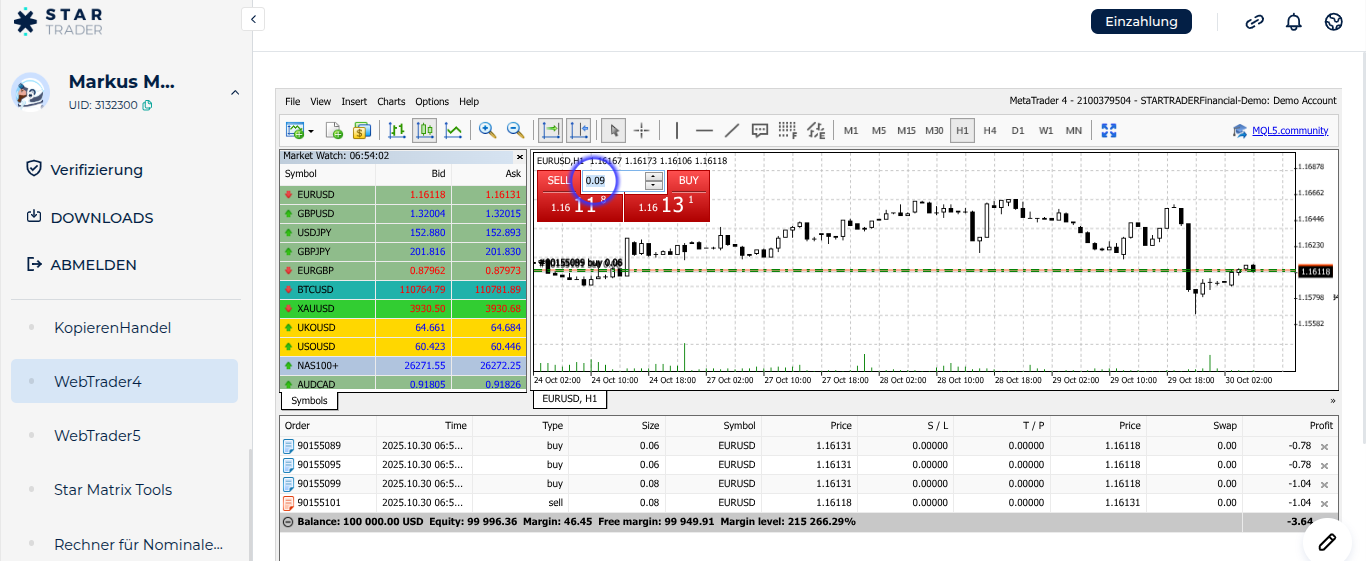Screen dimensions: 1366x561
Task: Open the Insert menu
Action: click(354, 101)
